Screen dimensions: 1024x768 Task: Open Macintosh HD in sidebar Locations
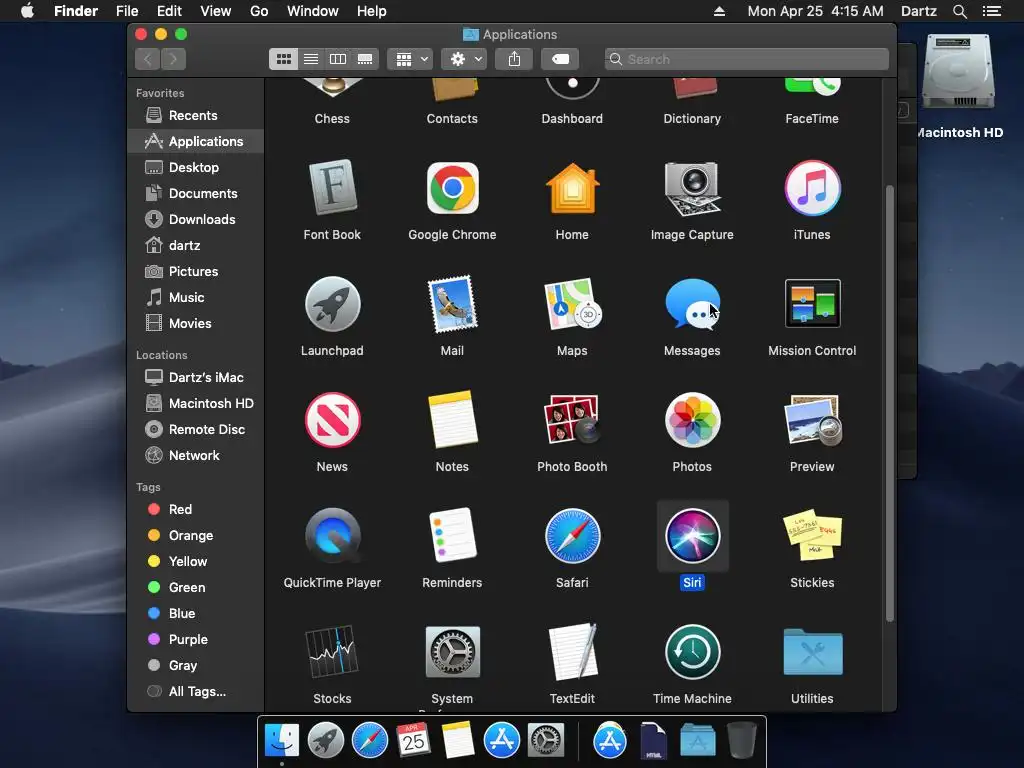pyautogui.click(x=196, y=404)
